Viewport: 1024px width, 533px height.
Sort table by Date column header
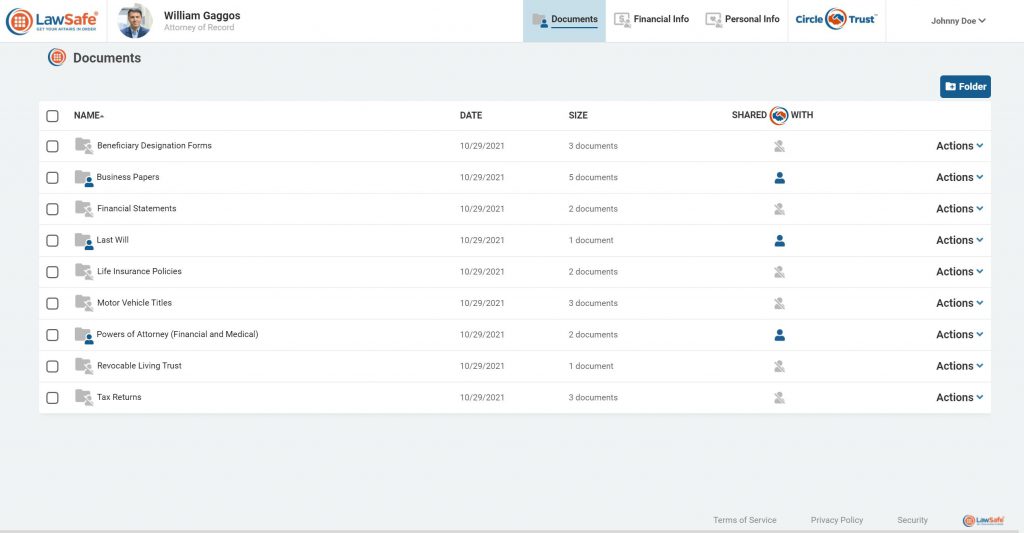[471, 116]
